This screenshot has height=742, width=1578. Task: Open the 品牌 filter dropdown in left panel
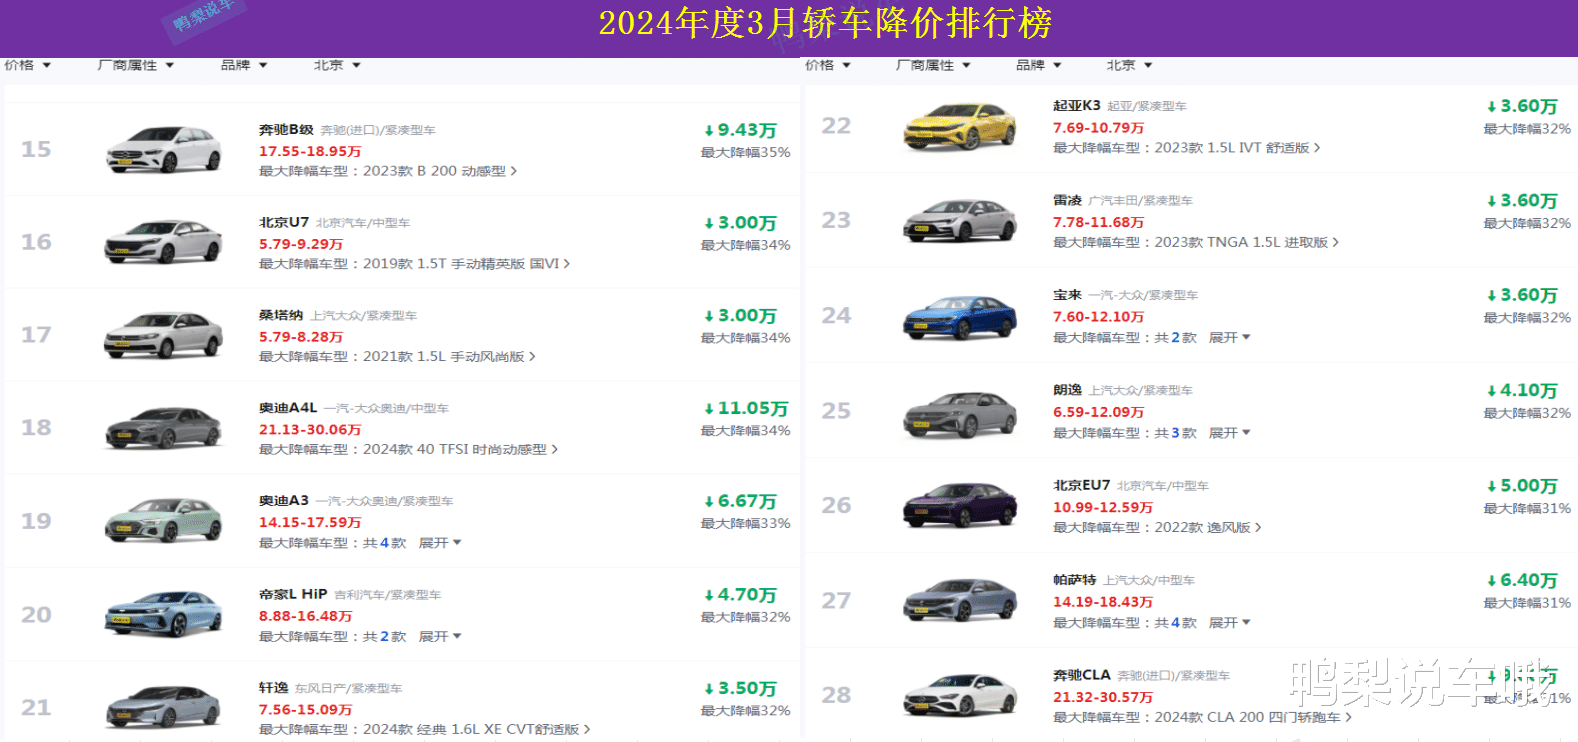[244, 65]
